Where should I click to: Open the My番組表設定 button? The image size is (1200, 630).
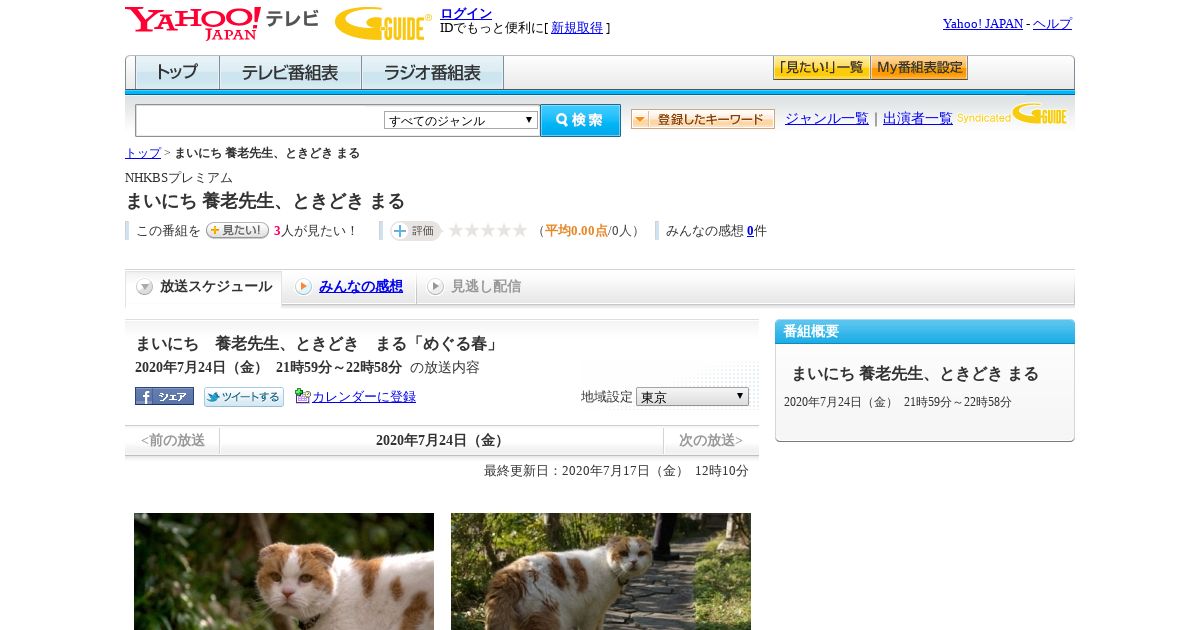pos(919,68)
